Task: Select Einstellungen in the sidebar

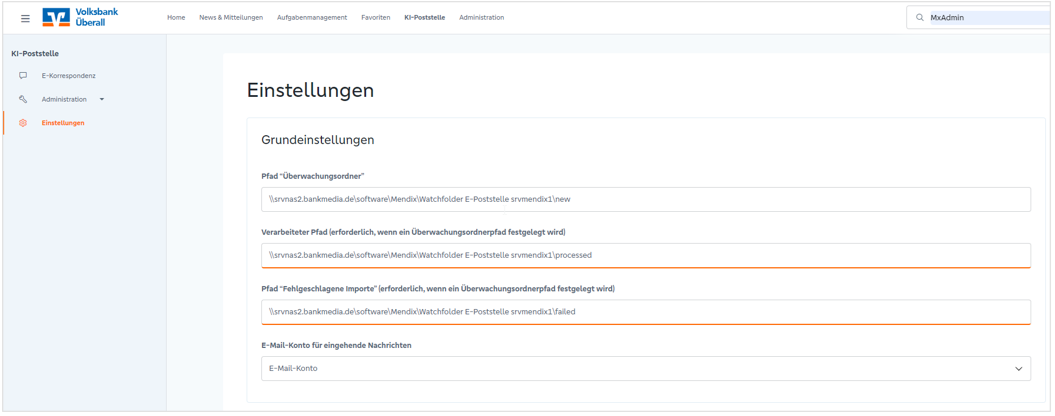Action: pyautogui.click(x=63, y=123)
